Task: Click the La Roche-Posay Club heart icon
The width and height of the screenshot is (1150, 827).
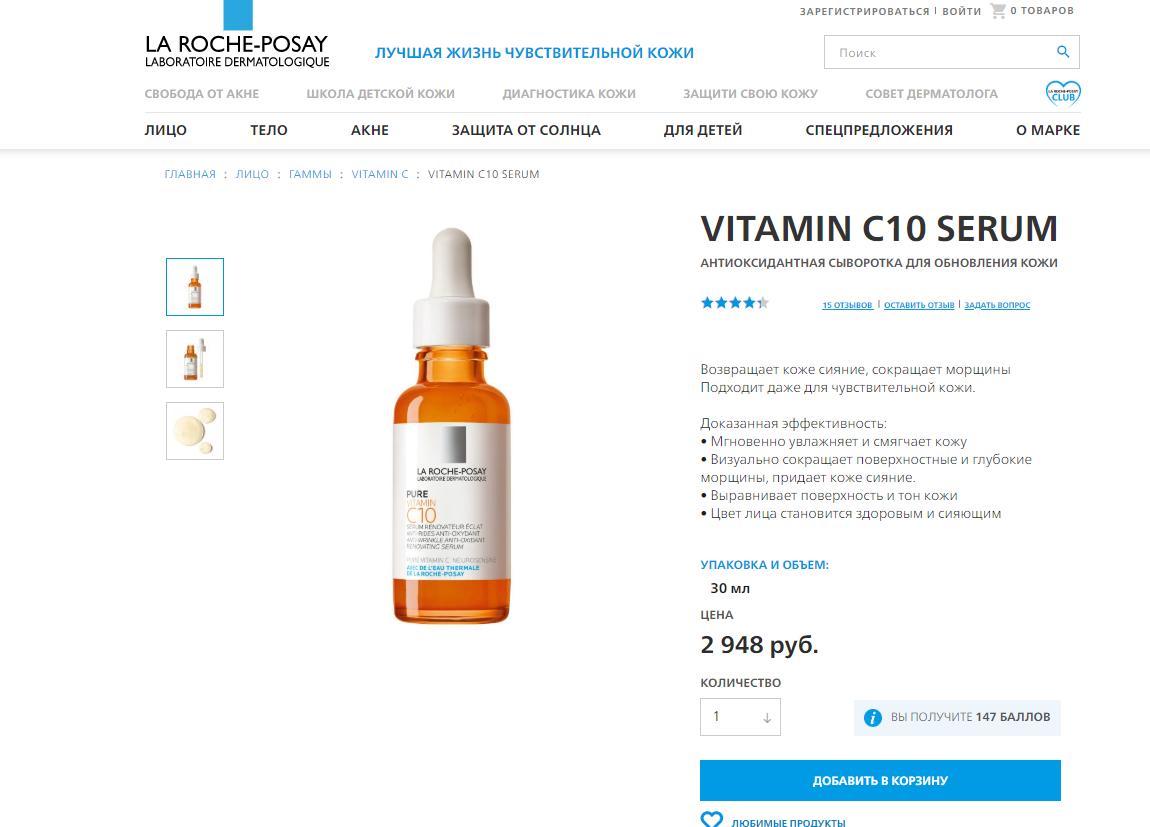Action: [1063, 94]
